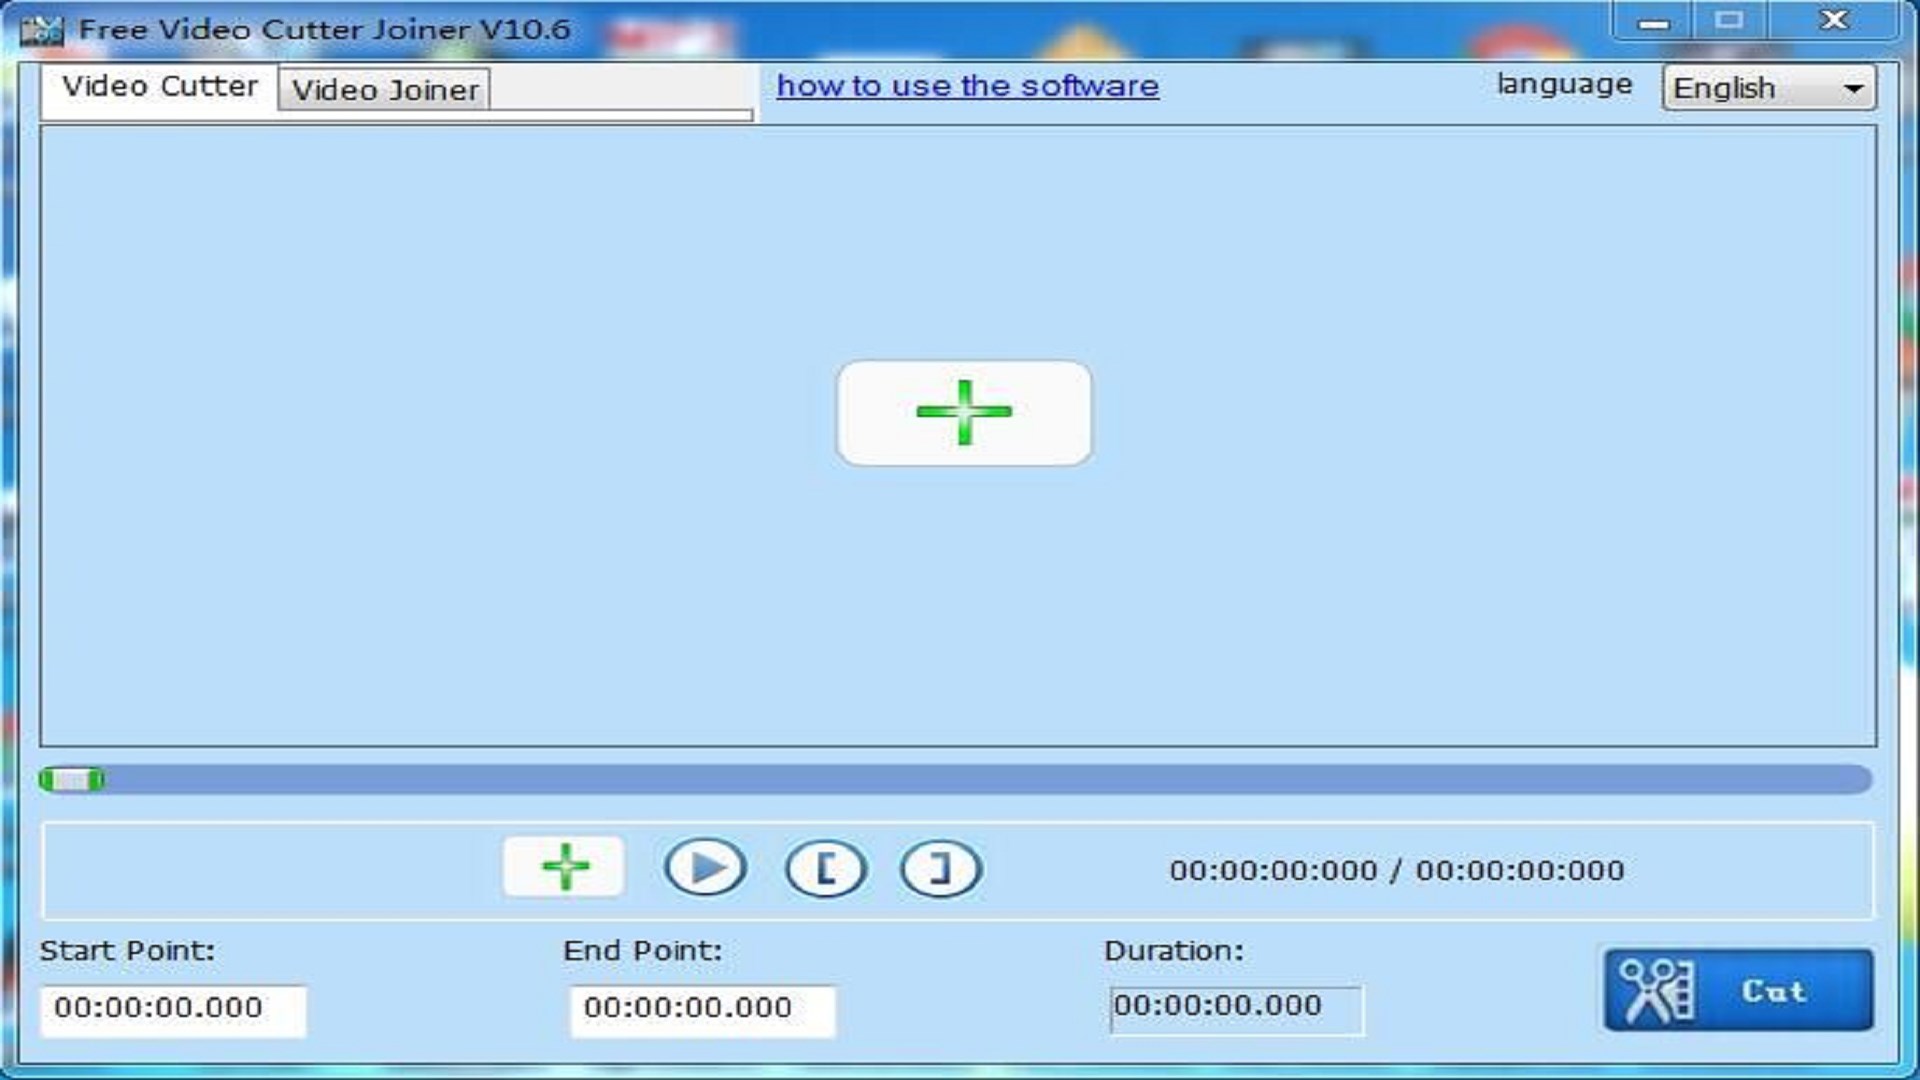Click the small green plus toolbar button

[564, 867]
